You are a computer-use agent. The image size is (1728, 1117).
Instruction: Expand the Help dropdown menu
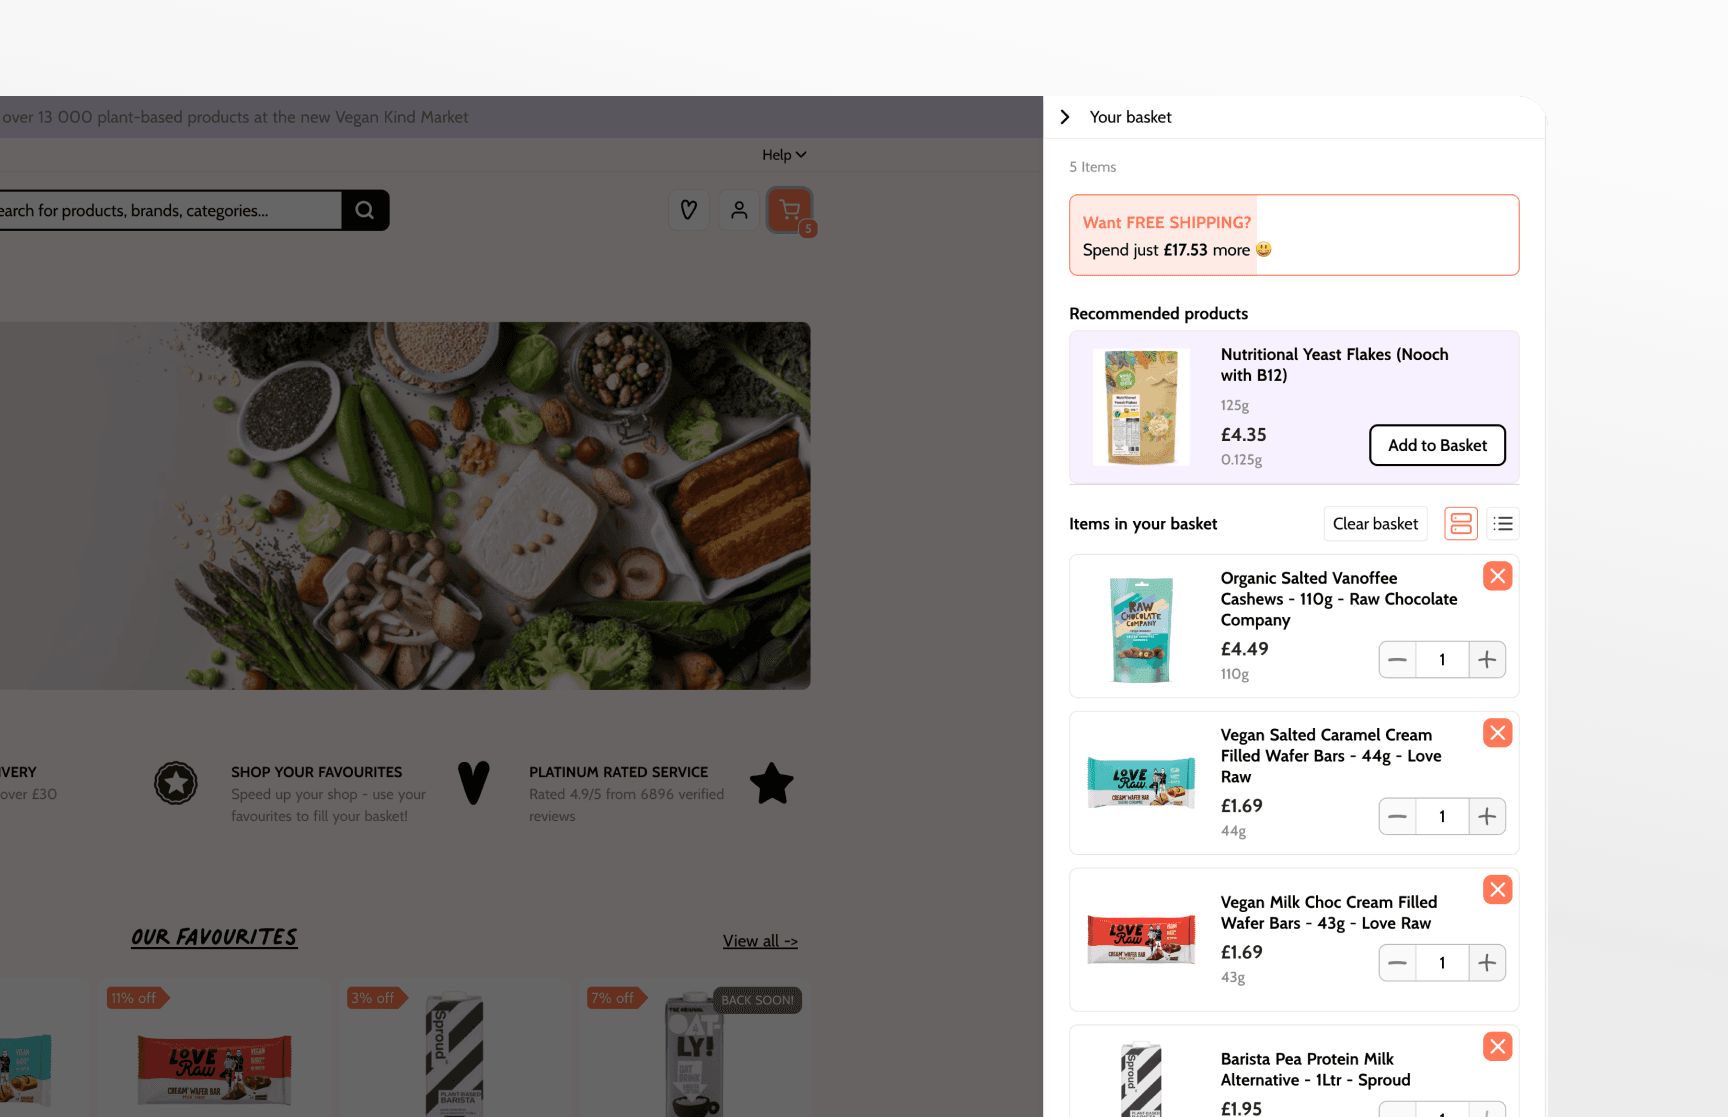pyautogui.click(x=784, y=155)
